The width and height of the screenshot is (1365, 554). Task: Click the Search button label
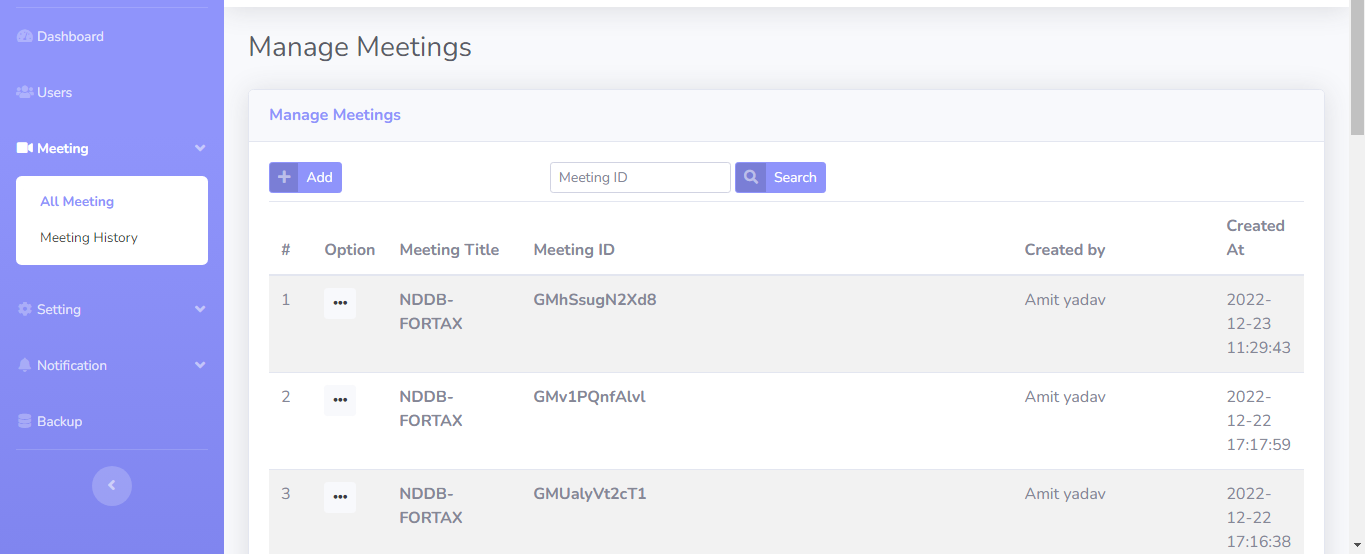point(795,178)
